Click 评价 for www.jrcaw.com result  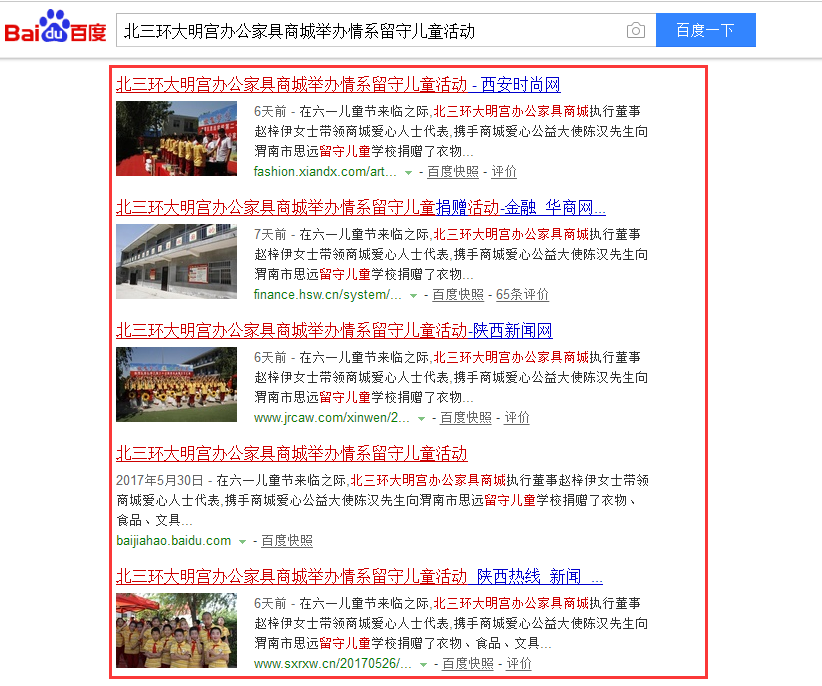point(517,418)
